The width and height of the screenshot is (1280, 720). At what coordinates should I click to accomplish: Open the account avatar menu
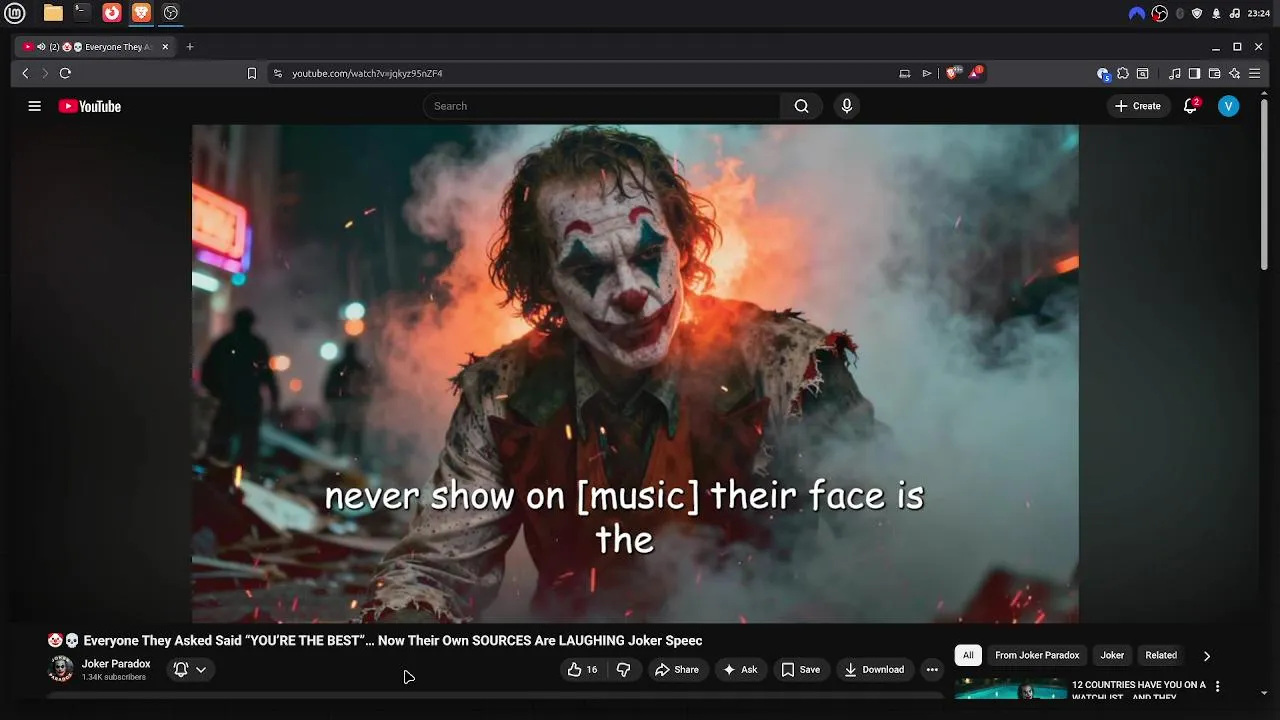point(1229,106)
